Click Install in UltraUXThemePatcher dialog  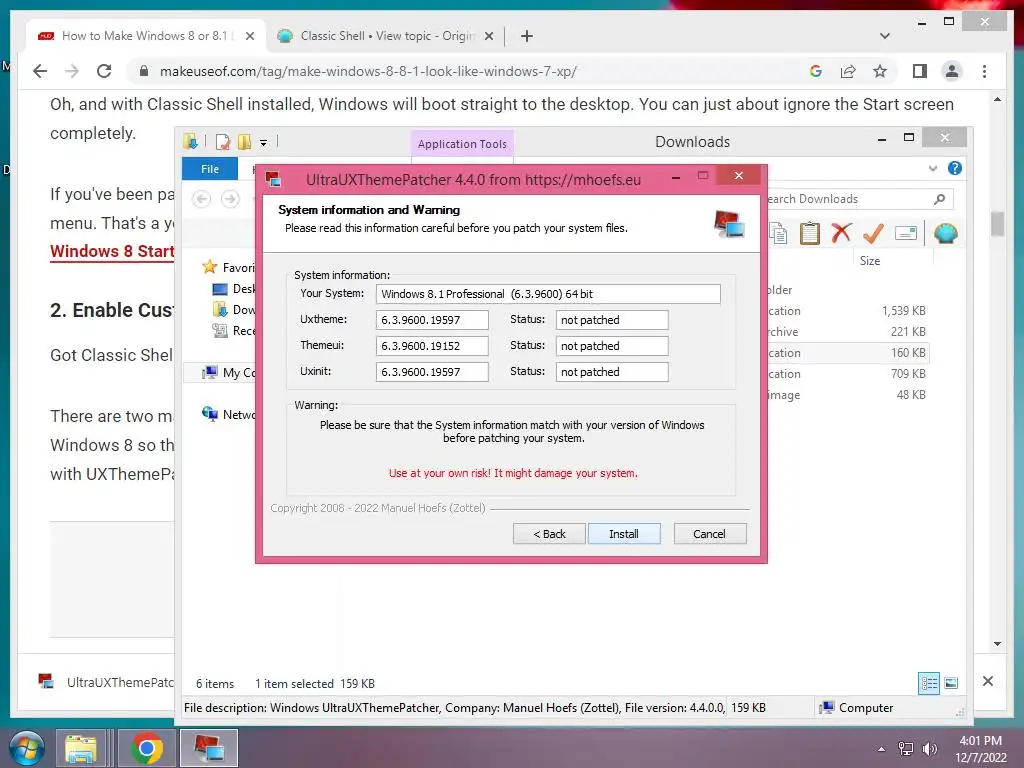pyautogui.click(x=624, y=534)
